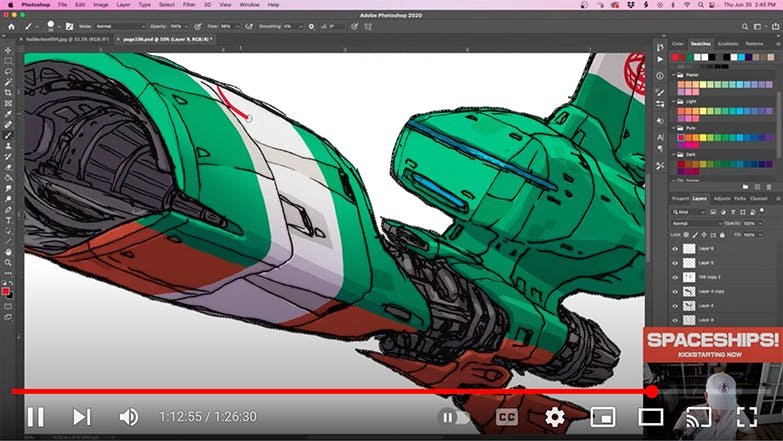Open the brush settings panel icon
783x441 pixels.
[x=69, y=26]
